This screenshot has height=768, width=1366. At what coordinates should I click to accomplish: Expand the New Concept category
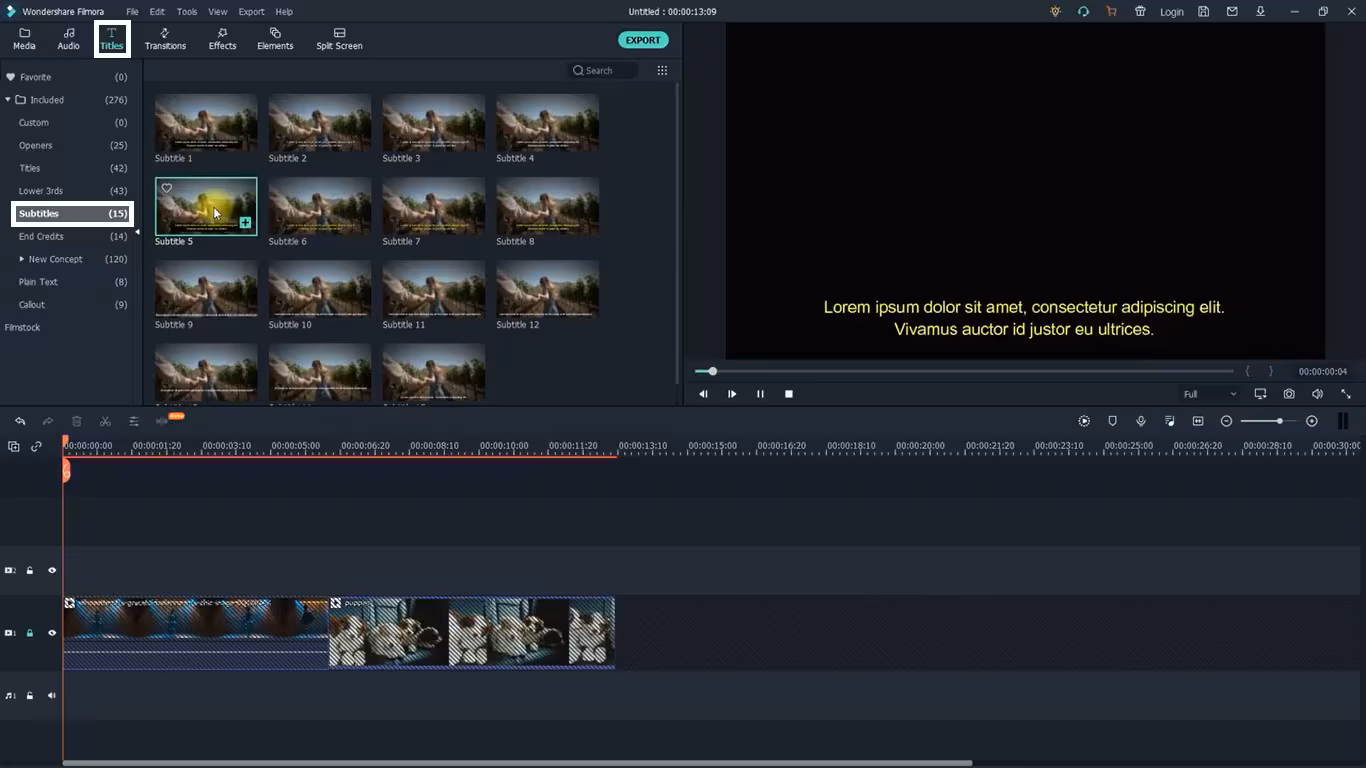point(22,259)
